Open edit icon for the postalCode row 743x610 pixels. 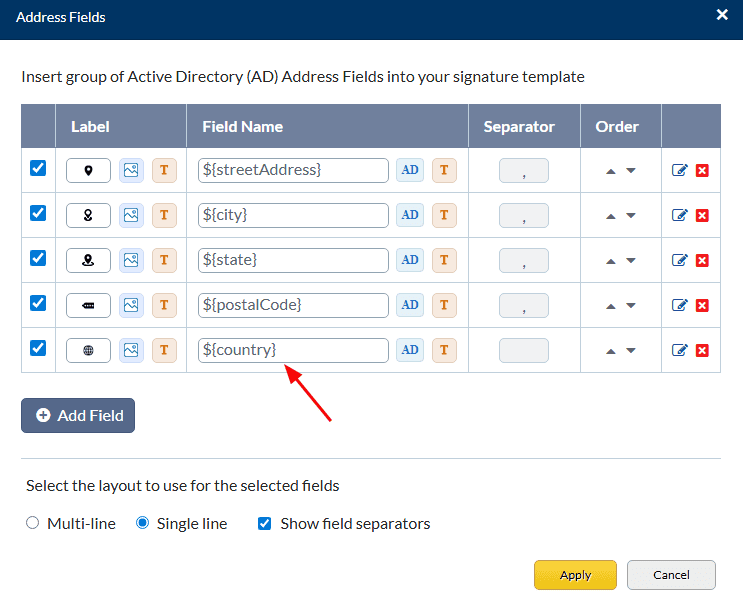point(680,306)
